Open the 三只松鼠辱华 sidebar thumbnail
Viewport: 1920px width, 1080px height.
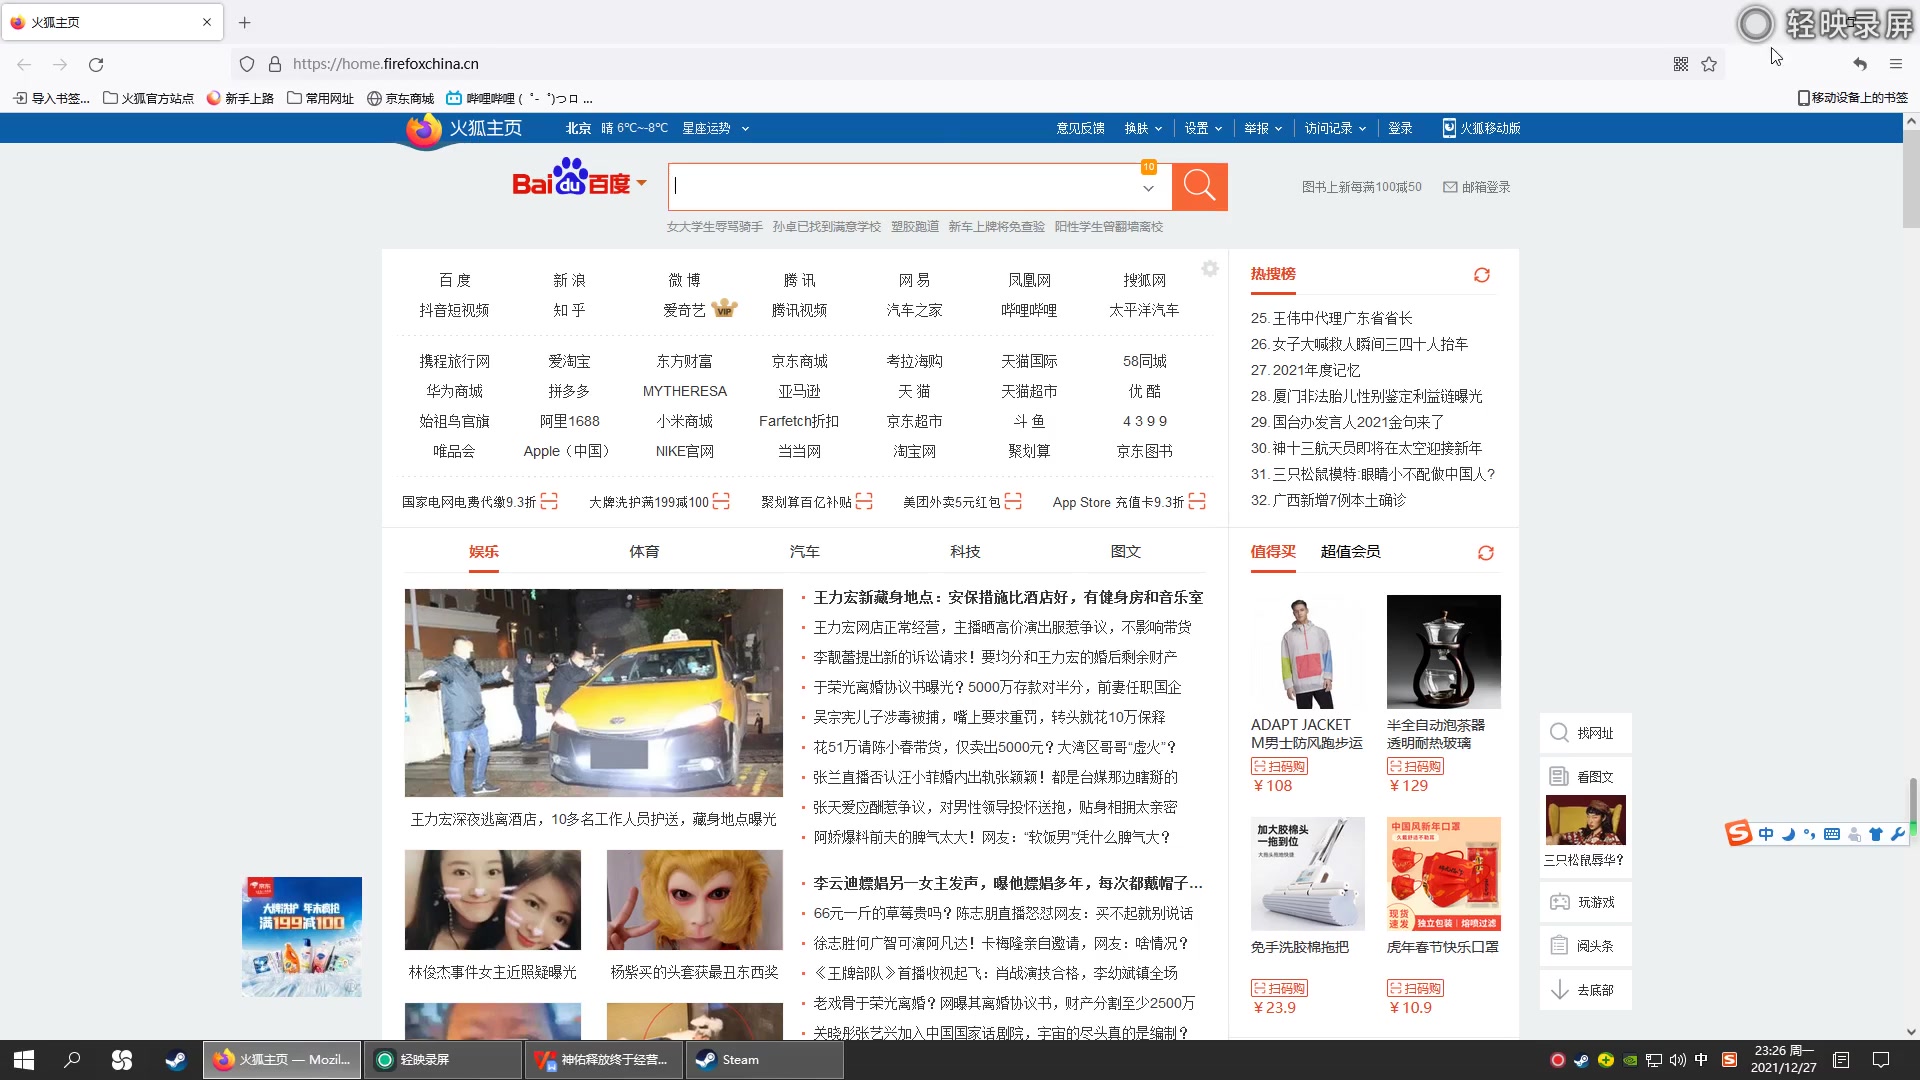tap(1585, 820)
